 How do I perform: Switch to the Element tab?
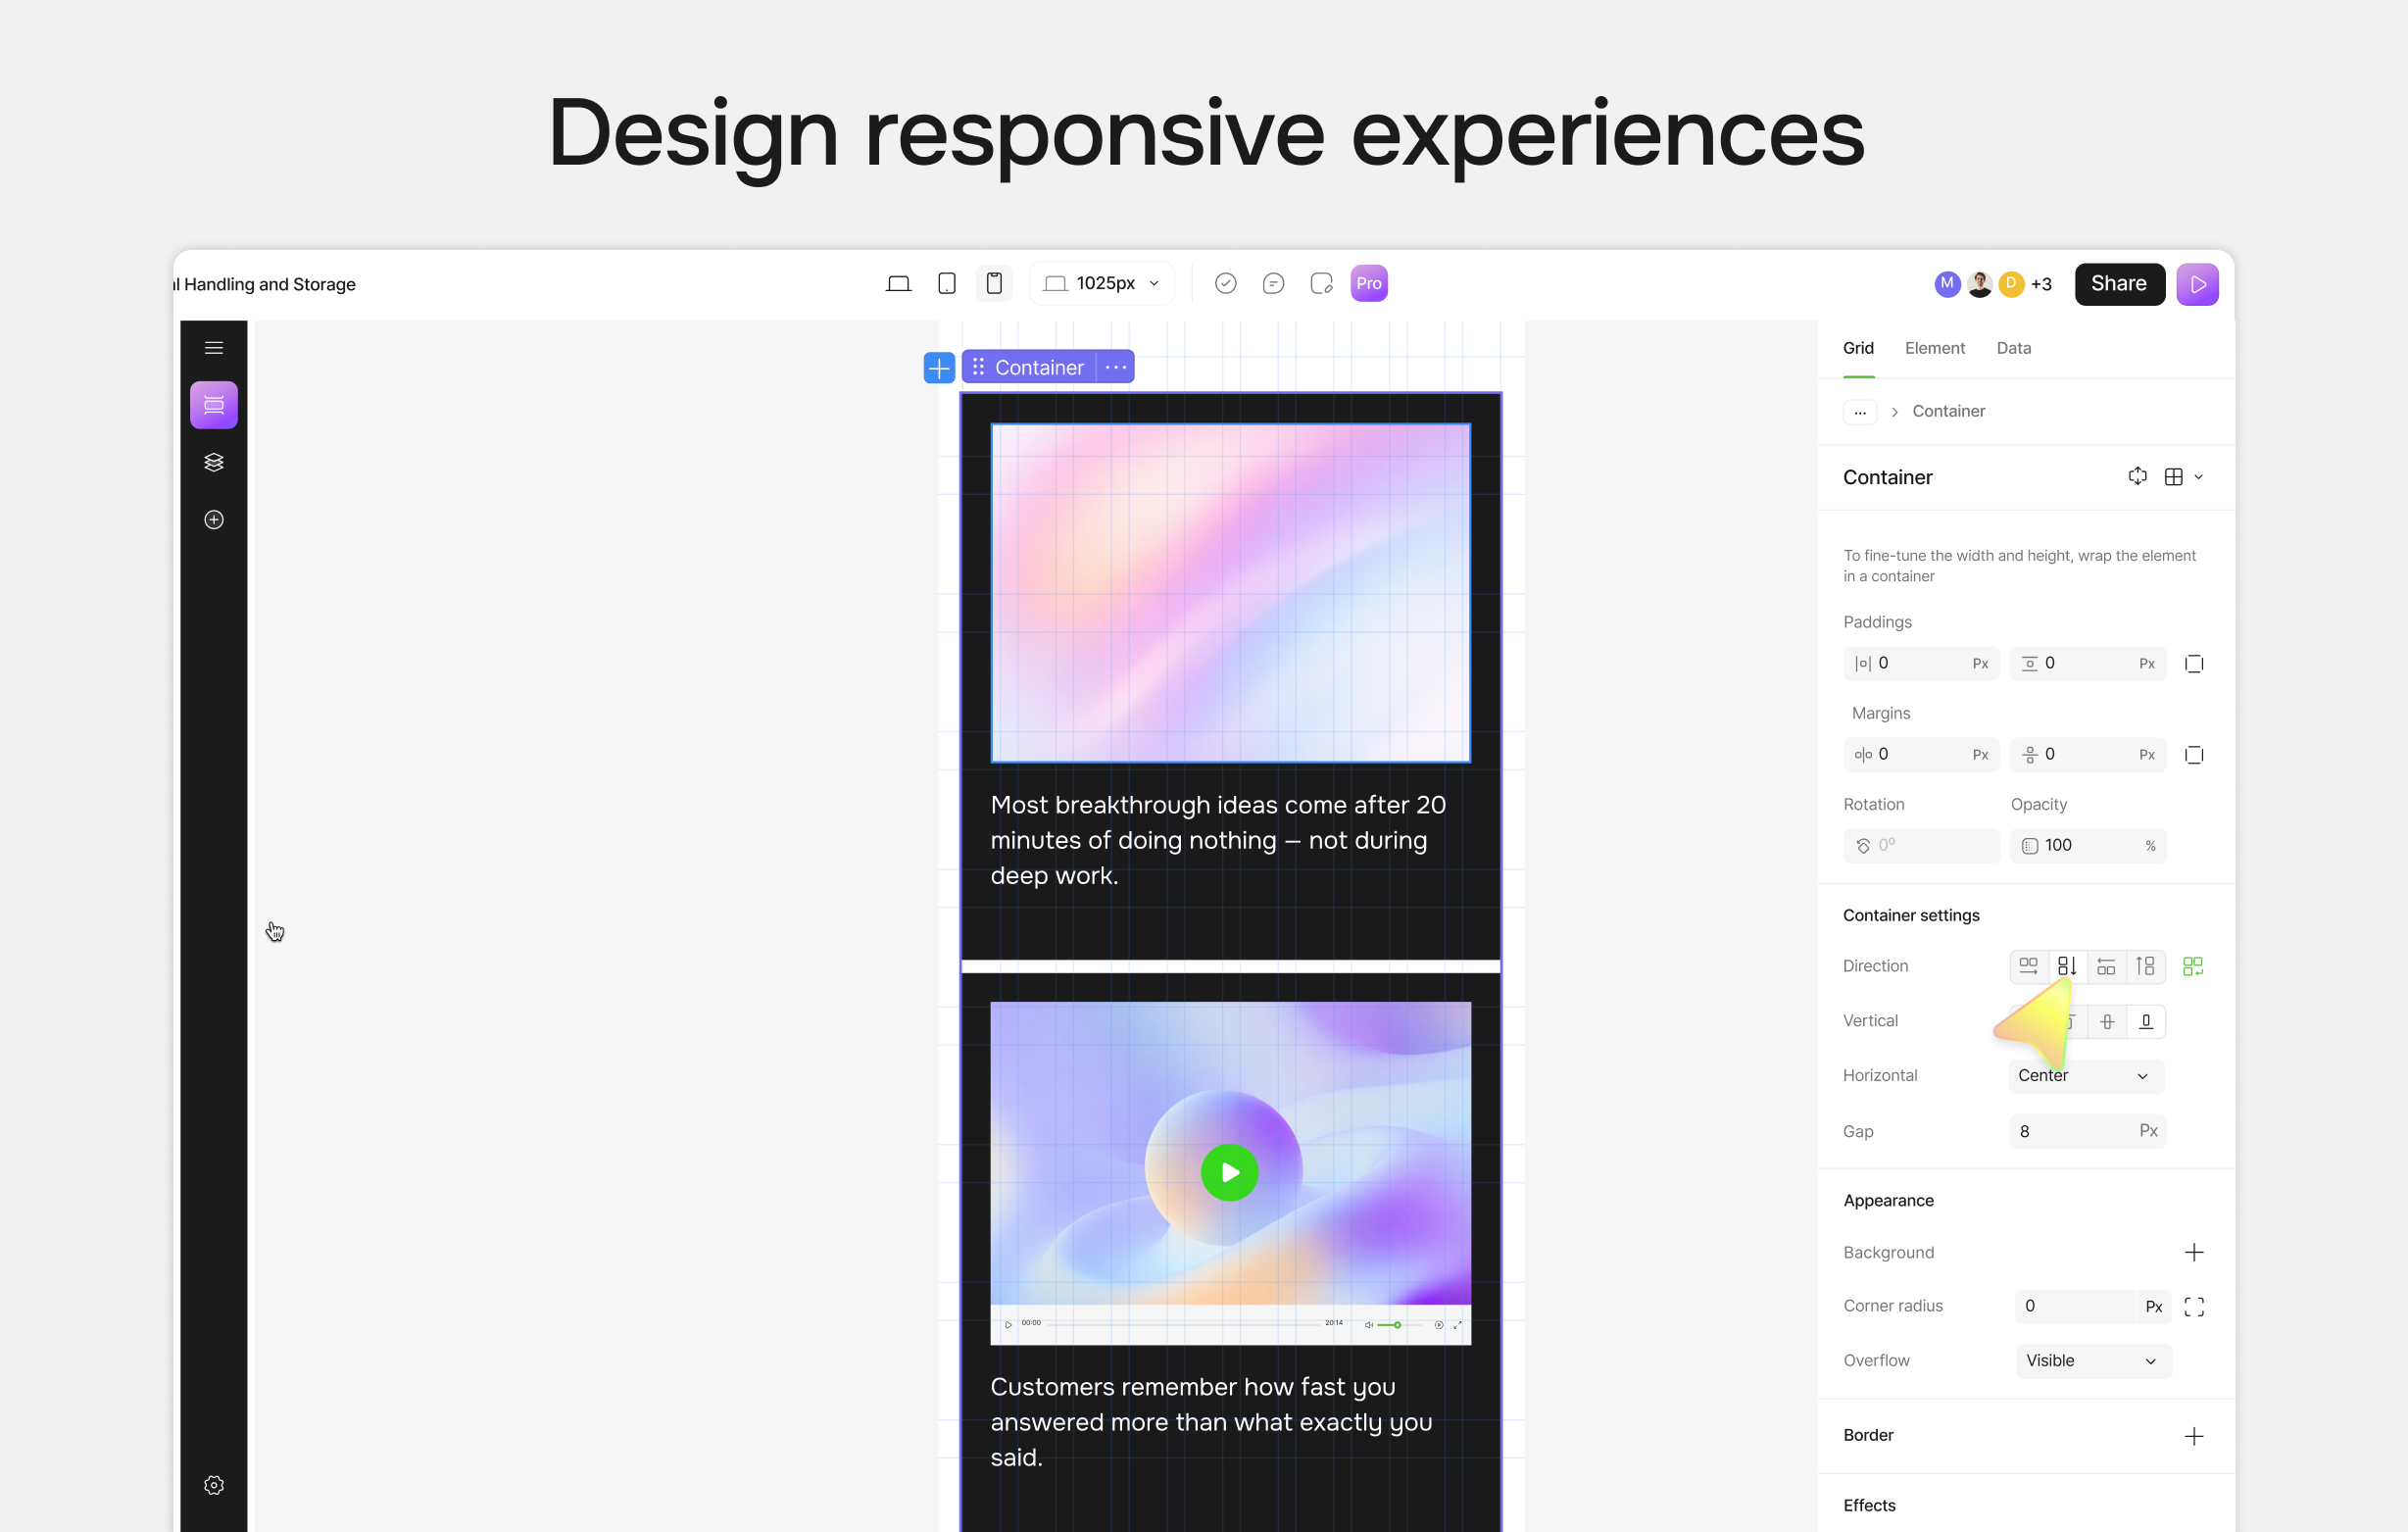(1934, 348)
